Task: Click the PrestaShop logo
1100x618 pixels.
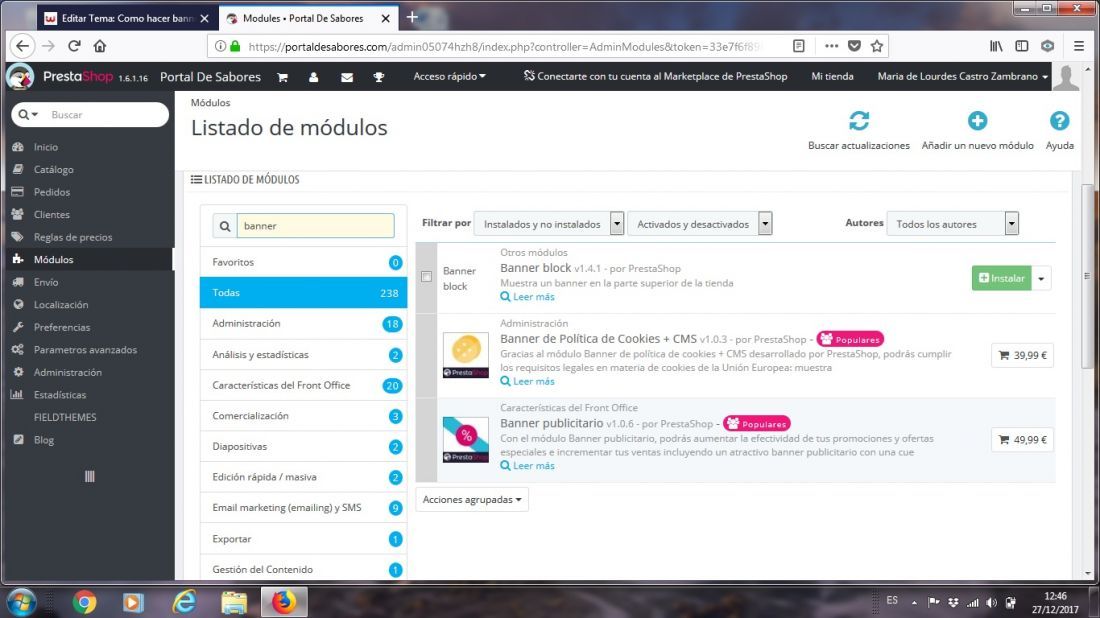Action: (x=20, y=76)
